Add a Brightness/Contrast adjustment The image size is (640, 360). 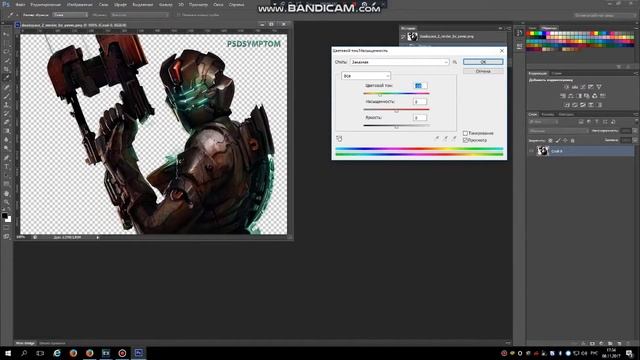click(567, 87)
